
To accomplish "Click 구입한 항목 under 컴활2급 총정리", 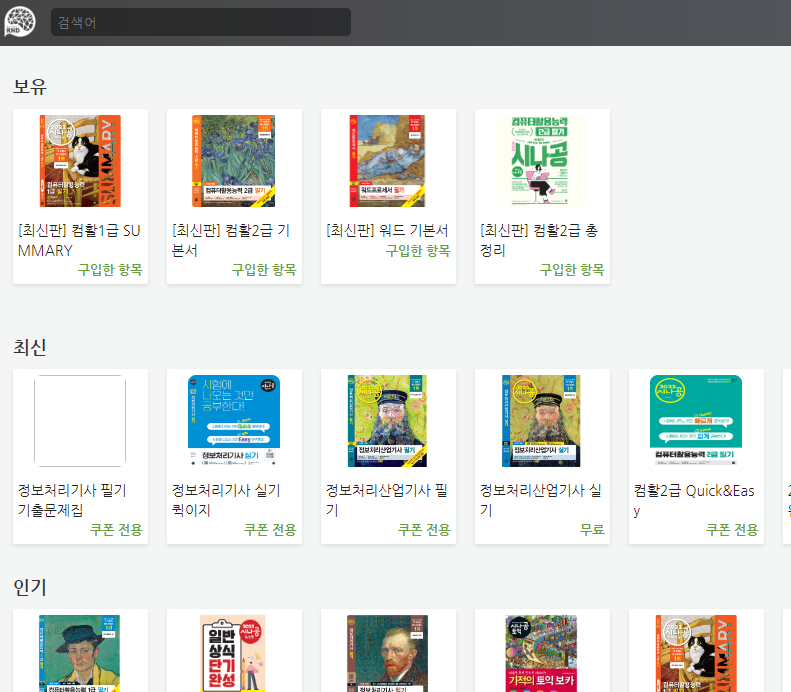I will click(572, 270).
